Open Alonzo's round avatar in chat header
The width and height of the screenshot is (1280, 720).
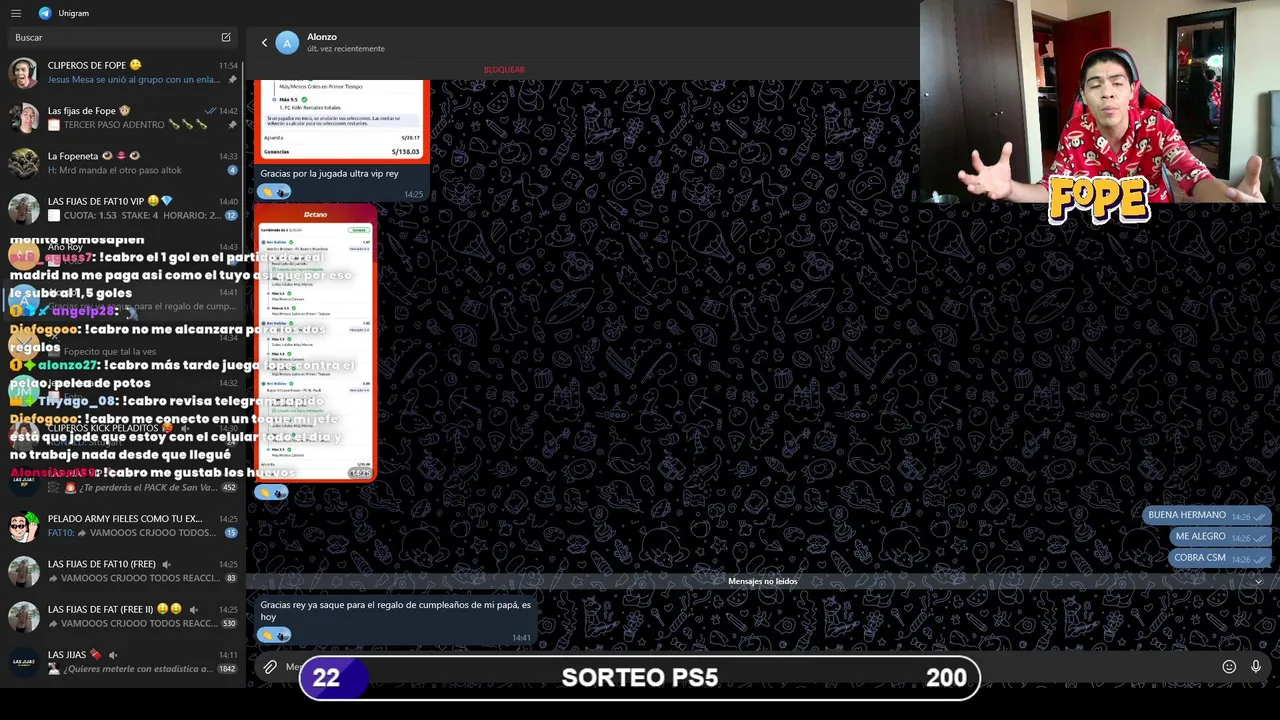pos(287,42)
